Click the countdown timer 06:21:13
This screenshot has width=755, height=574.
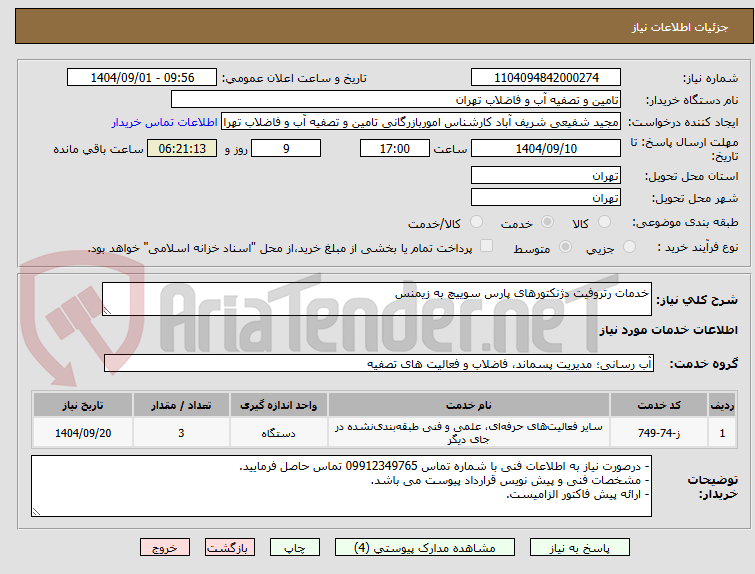(182, 148)
